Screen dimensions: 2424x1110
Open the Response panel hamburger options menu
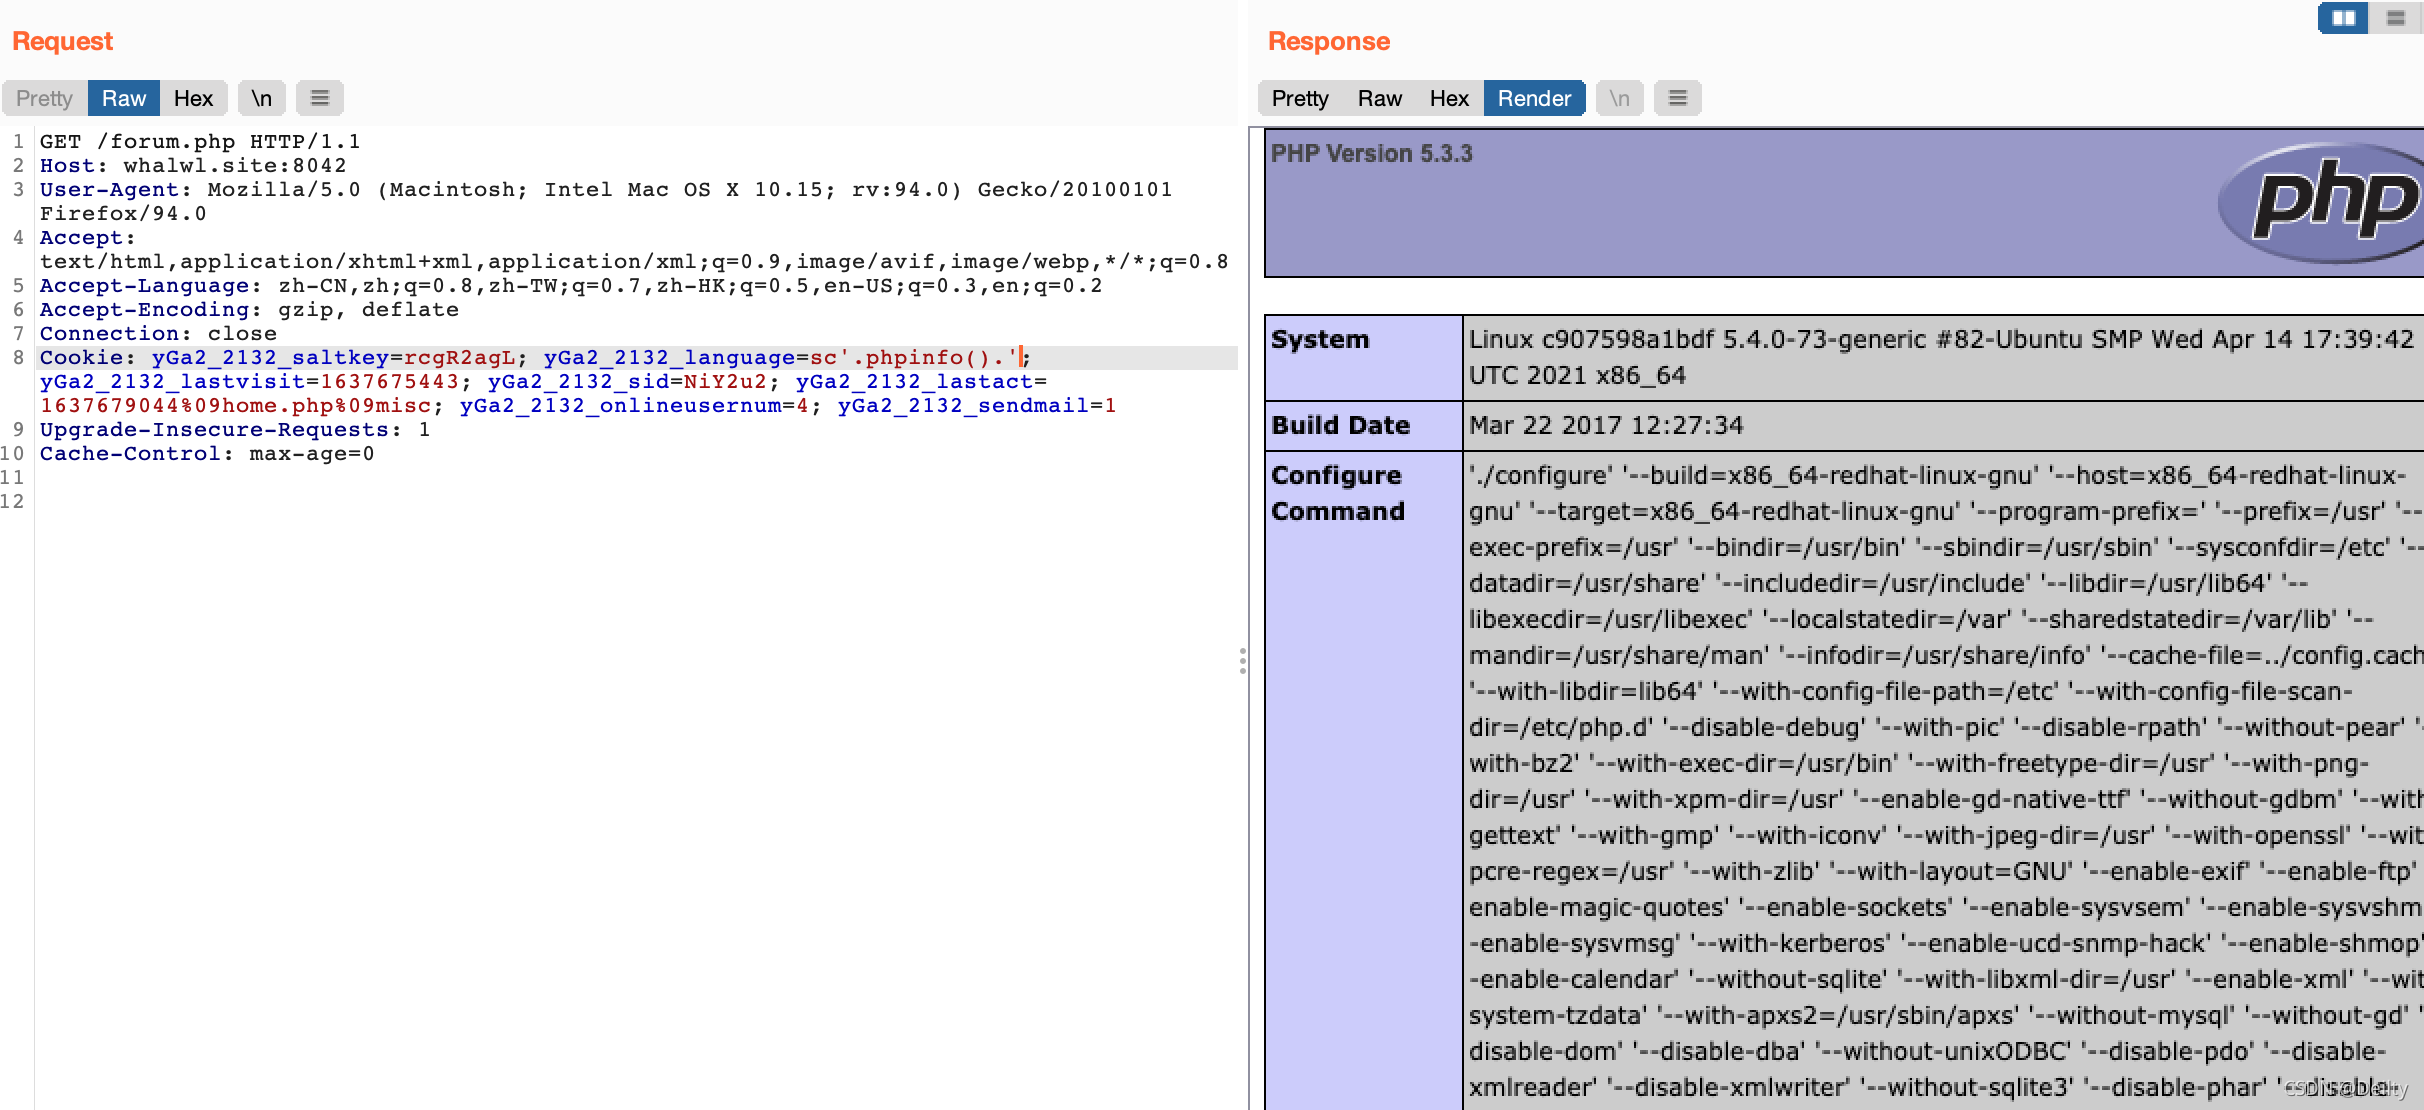[x=1678, y=98]
